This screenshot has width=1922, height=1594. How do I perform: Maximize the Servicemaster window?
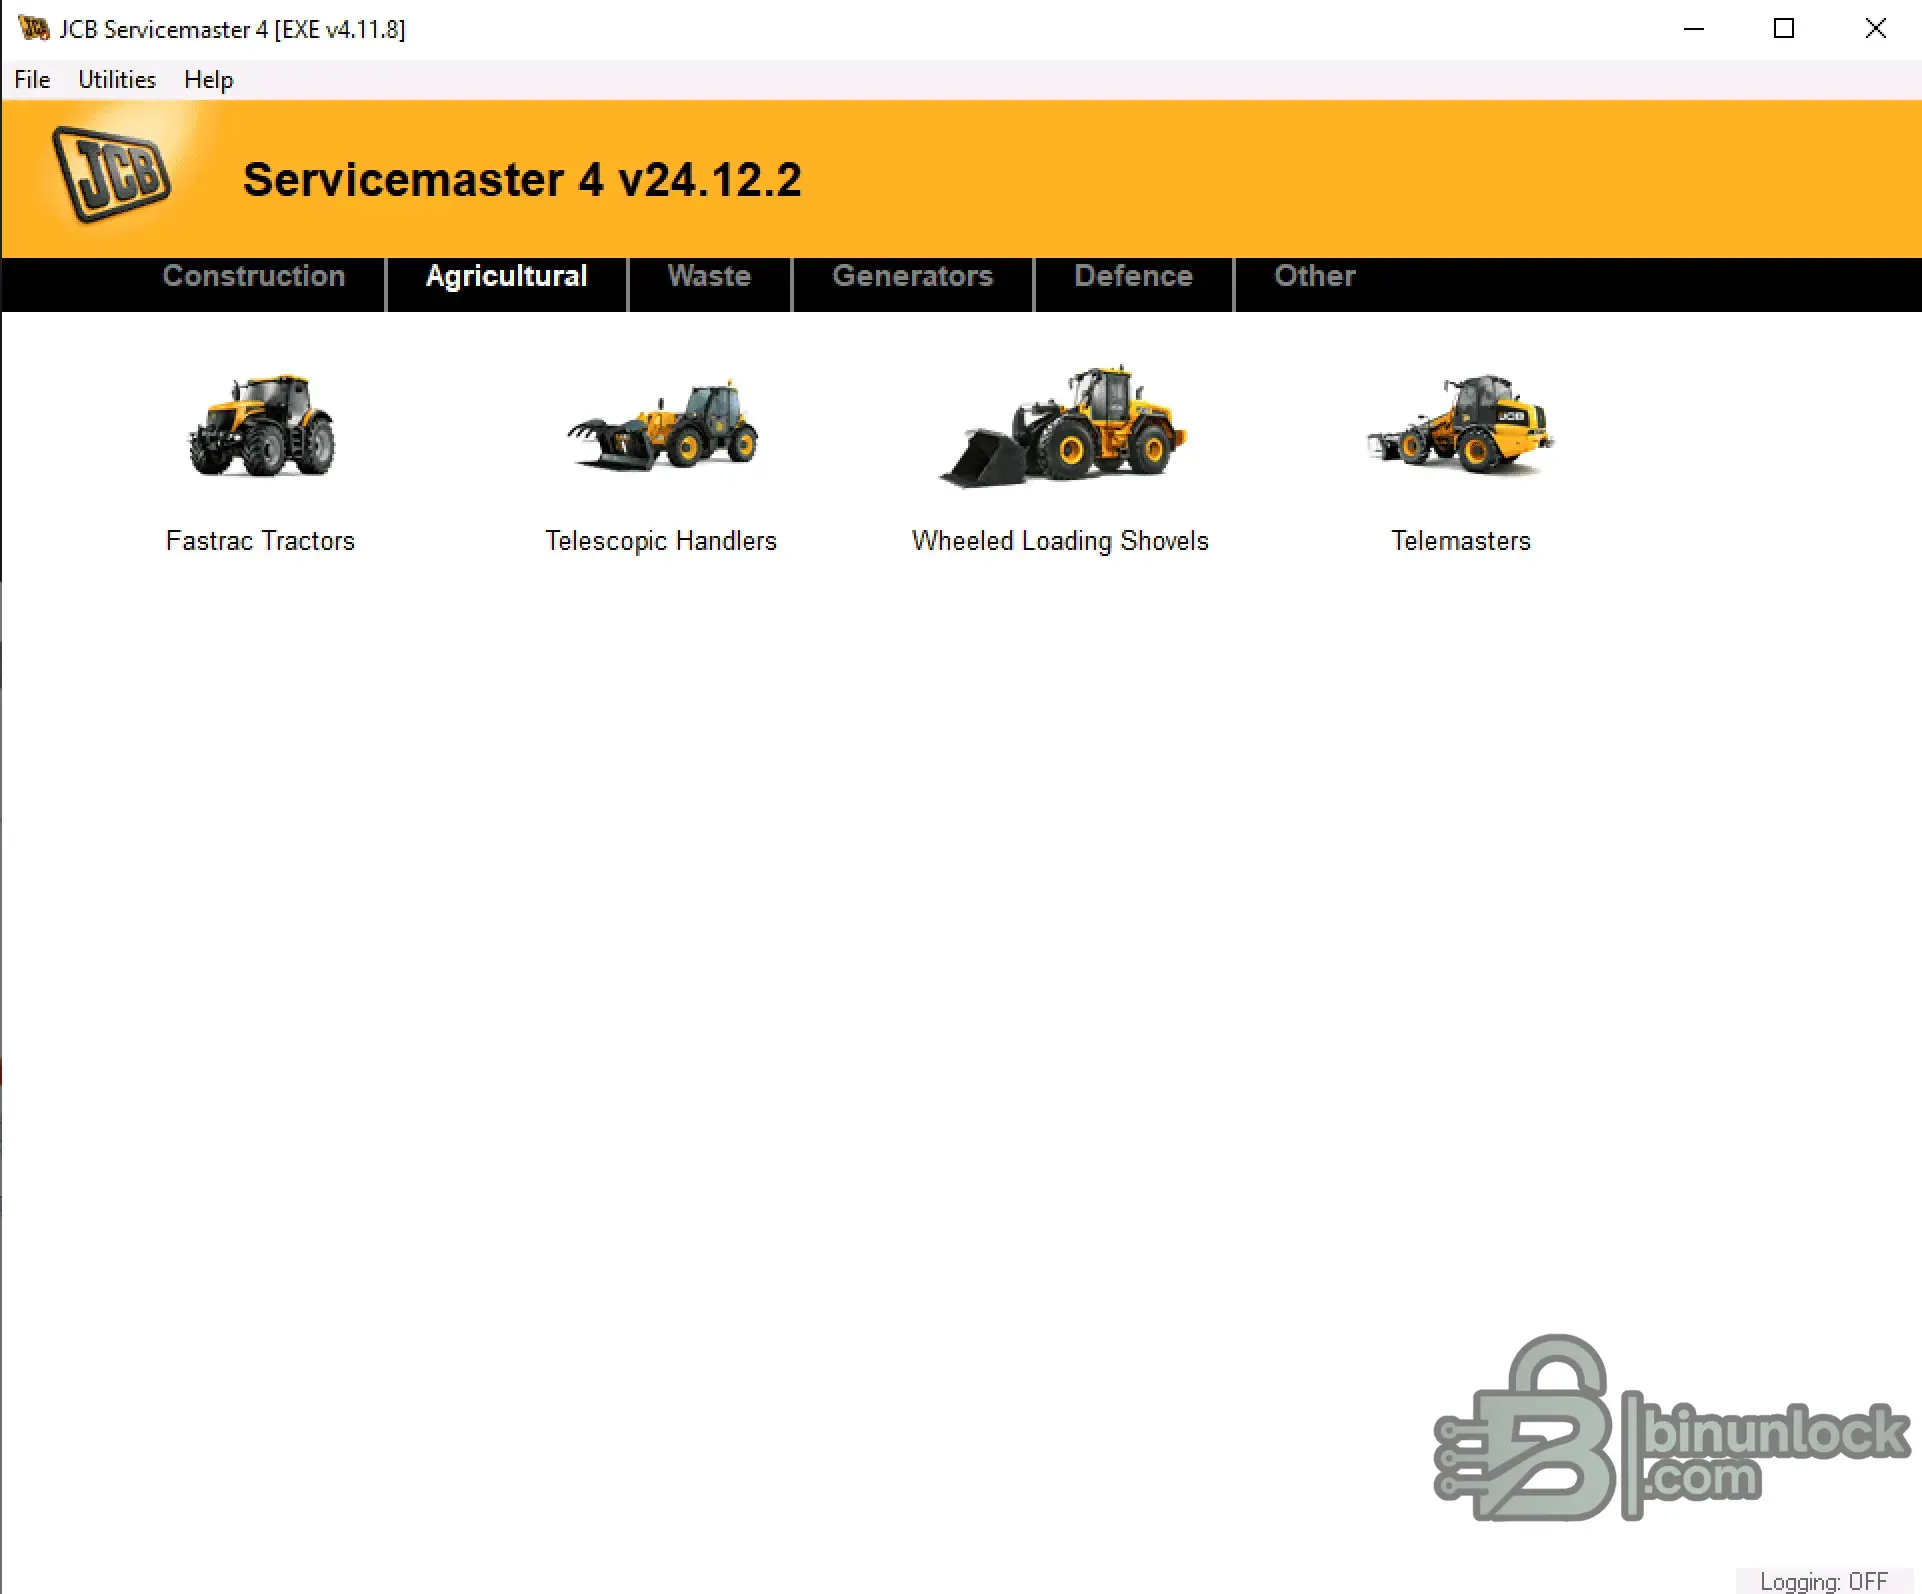click(1784, 29)
